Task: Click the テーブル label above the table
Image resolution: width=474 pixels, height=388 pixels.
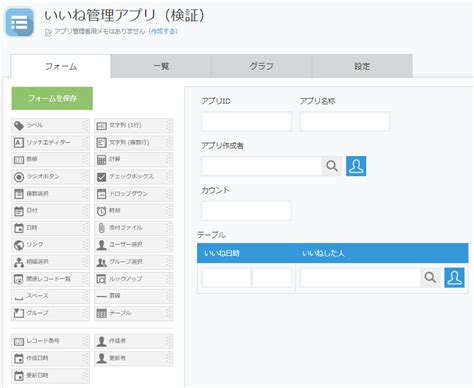Action: (x=211, y=235)
